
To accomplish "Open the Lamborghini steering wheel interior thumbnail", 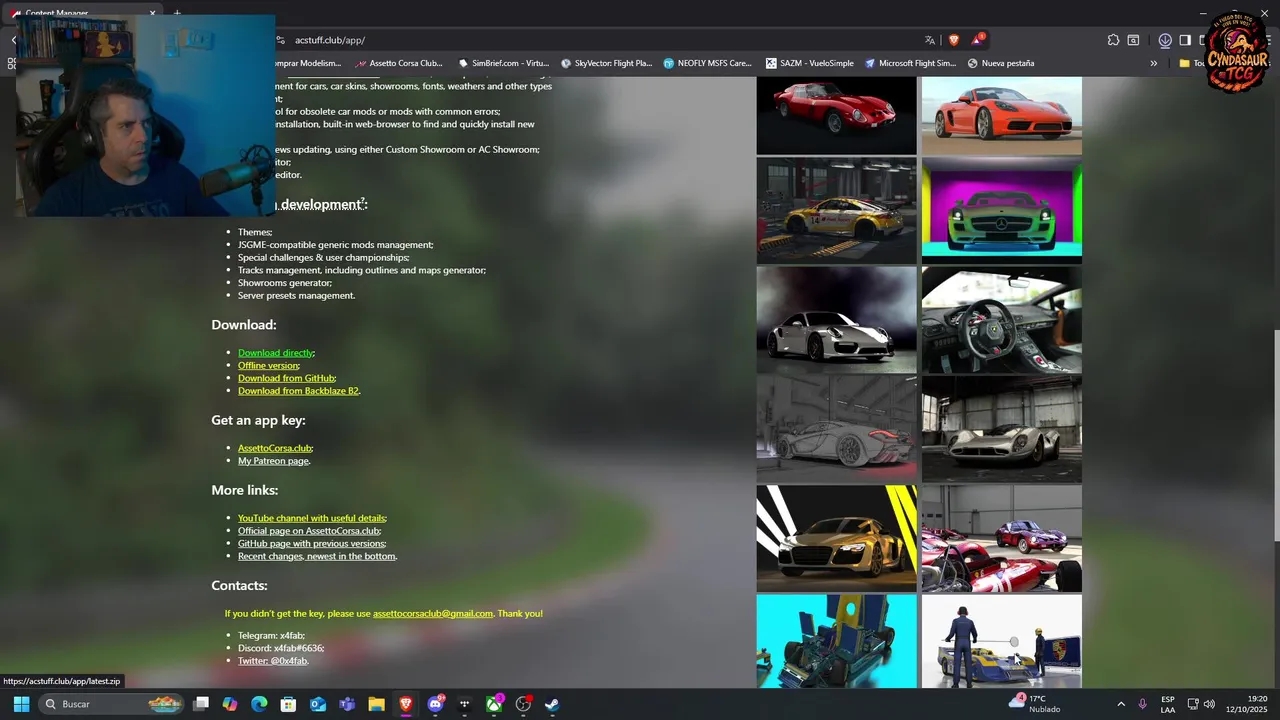I will tap(1001, 320).
